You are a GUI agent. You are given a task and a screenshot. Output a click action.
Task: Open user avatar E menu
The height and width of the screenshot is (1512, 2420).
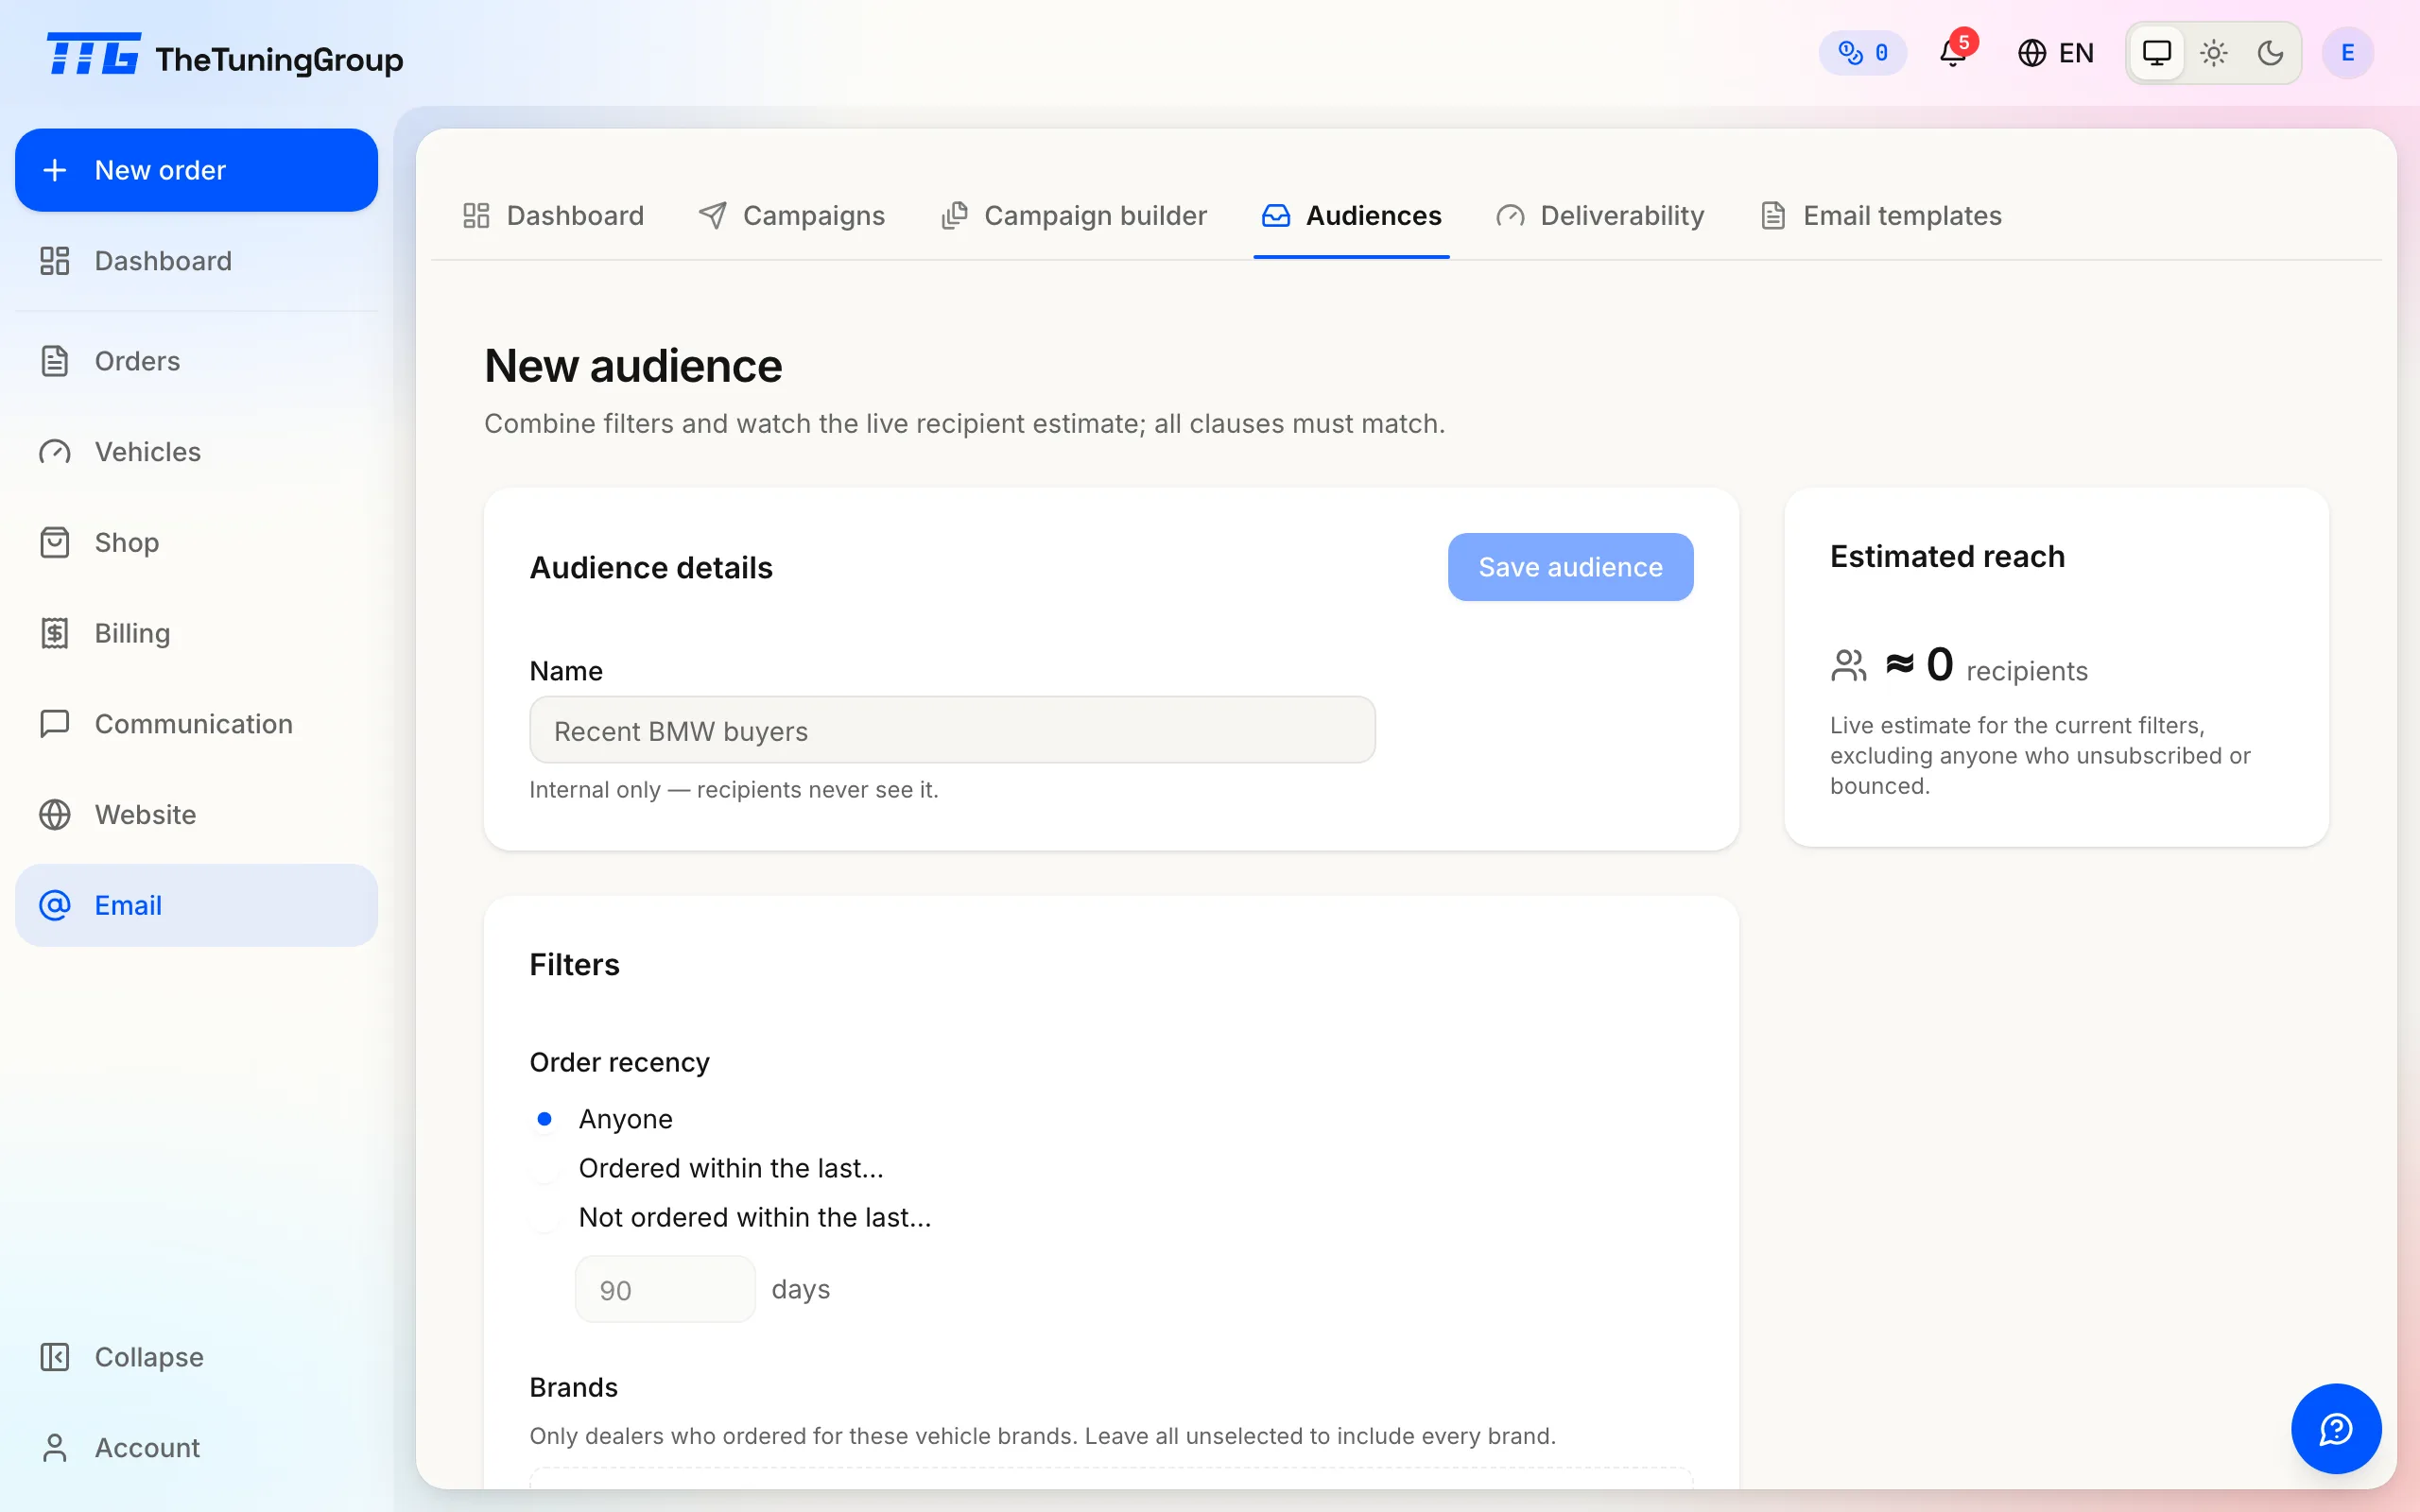point(2347,53)
